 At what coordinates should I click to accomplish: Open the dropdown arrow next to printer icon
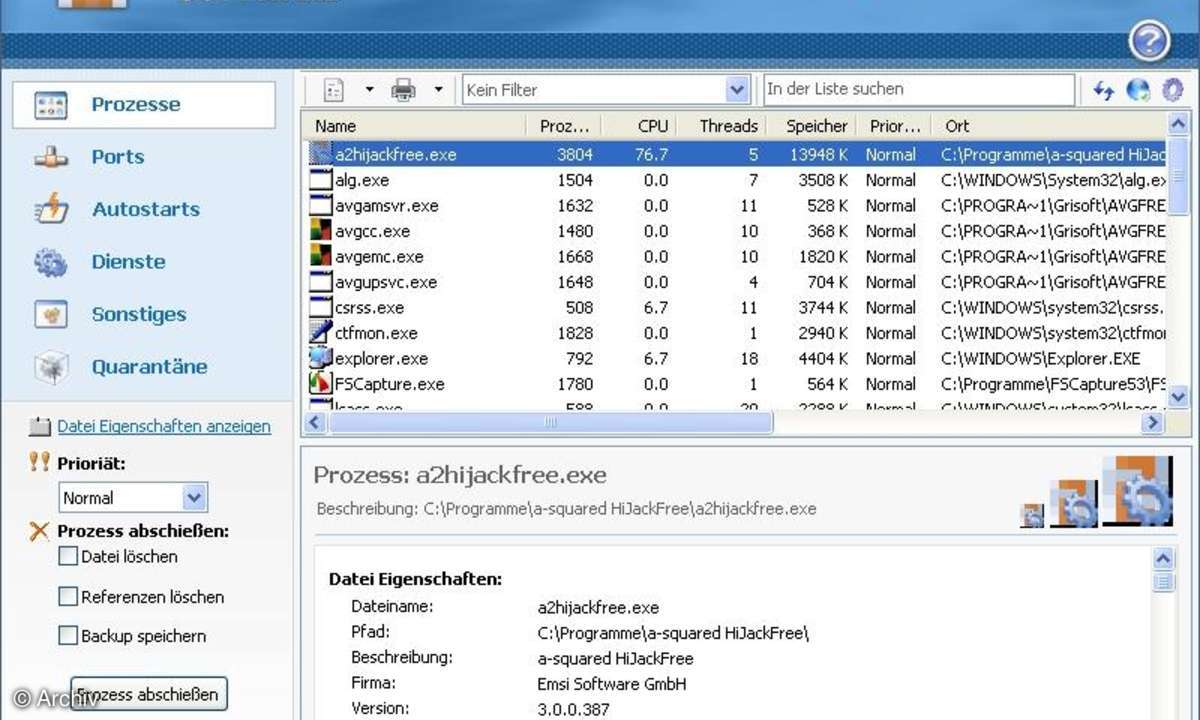438,90
